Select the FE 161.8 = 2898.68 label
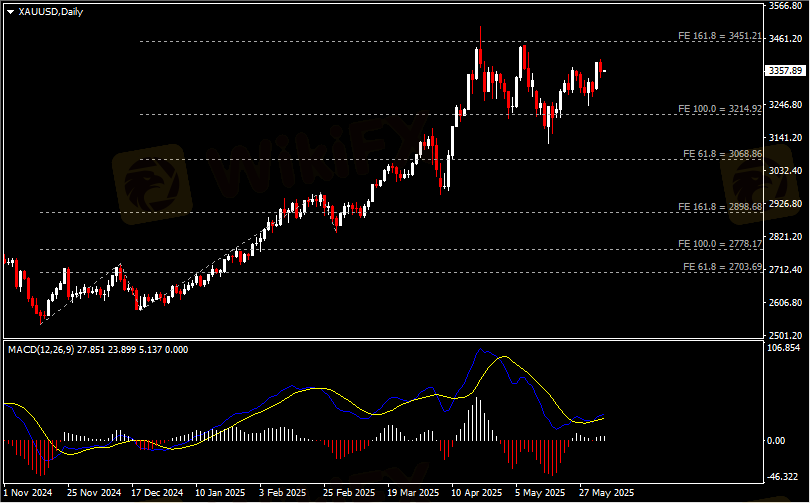Screen dimensions: 810x503 coord(720,207)
